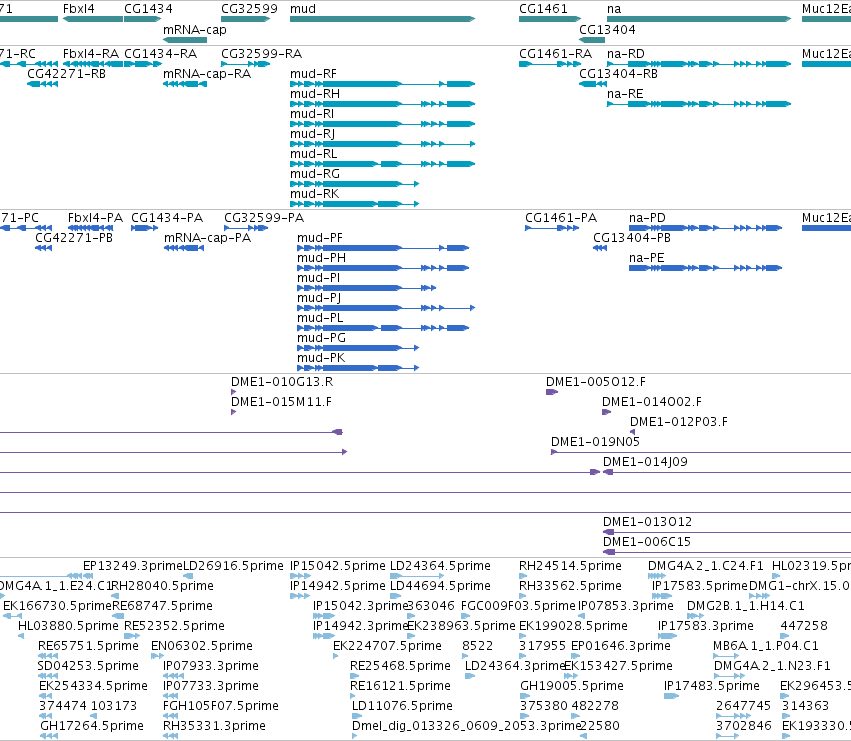Screen dimensions: 851x741
Task: Select the mud-PH protein label
Action: [x=321, y=258]
